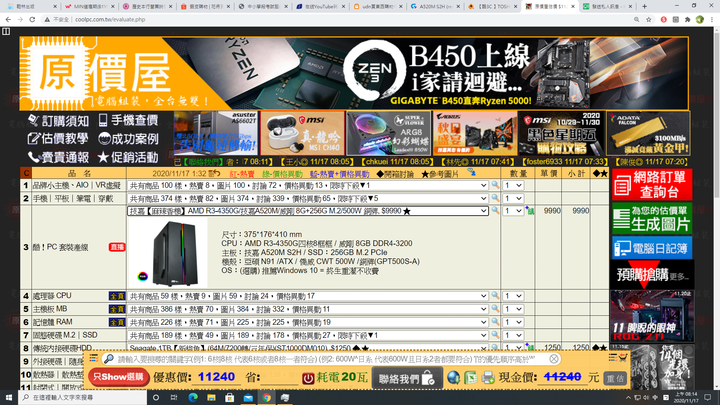Click the 重估 reset button
Viewport: 720px width, 405px height.
point(615,378)
